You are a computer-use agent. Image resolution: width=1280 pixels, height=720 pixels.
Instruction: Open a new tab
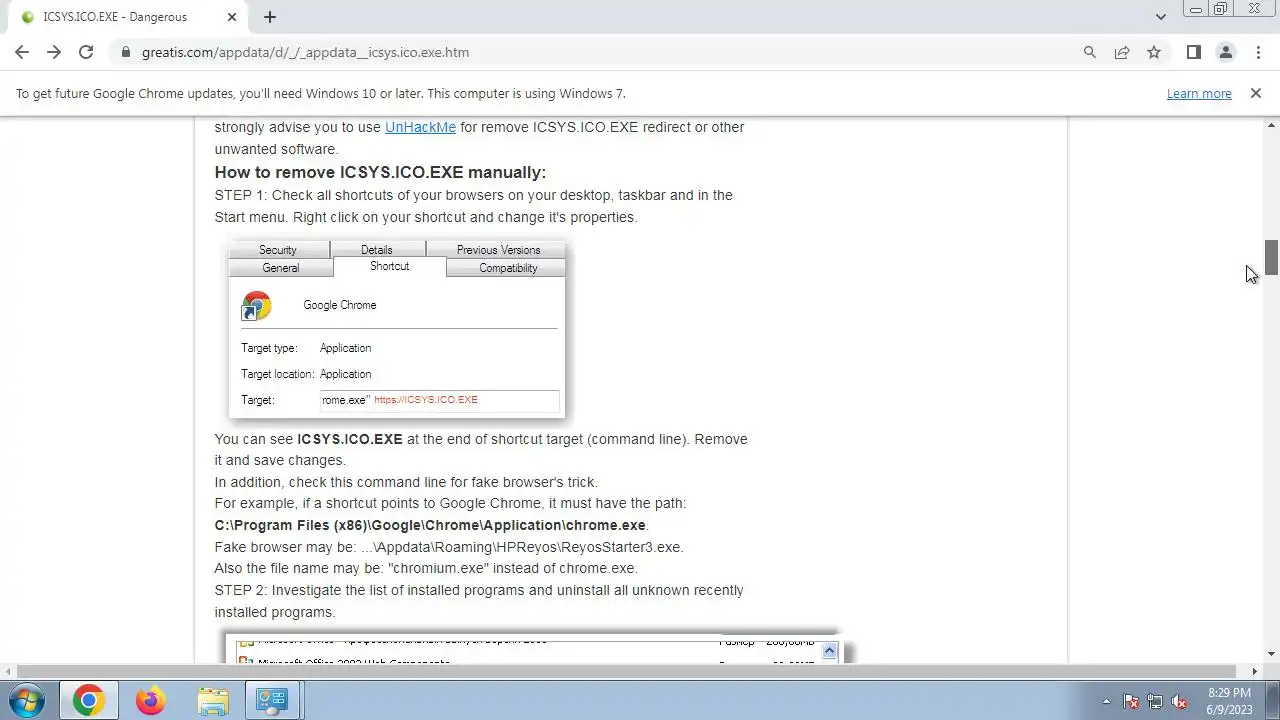point(270,17)
